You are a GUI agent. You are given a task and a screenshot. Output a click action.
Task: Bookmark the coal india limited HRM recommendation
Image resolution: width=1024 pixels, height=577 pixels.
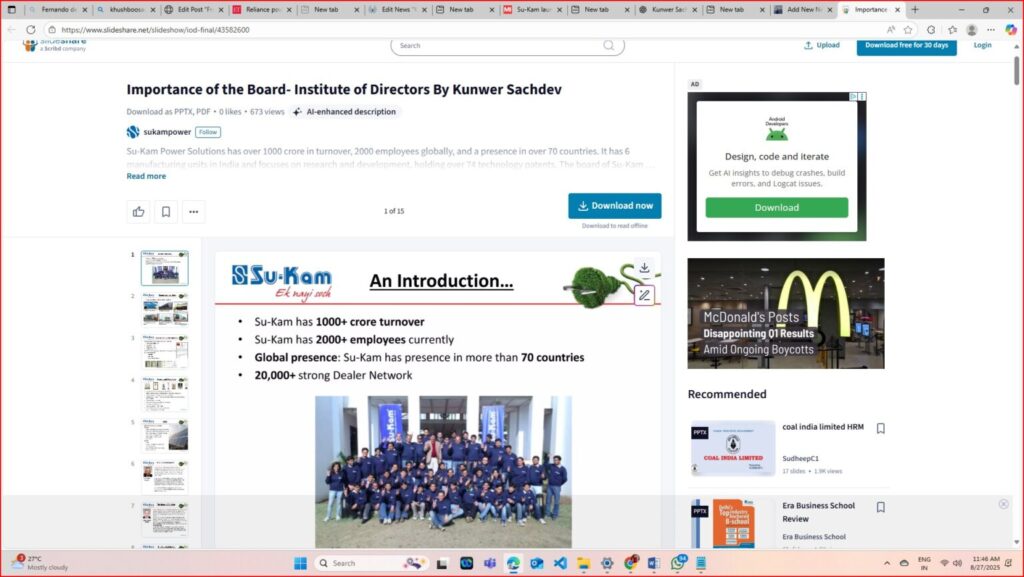[x=880, y=428]
